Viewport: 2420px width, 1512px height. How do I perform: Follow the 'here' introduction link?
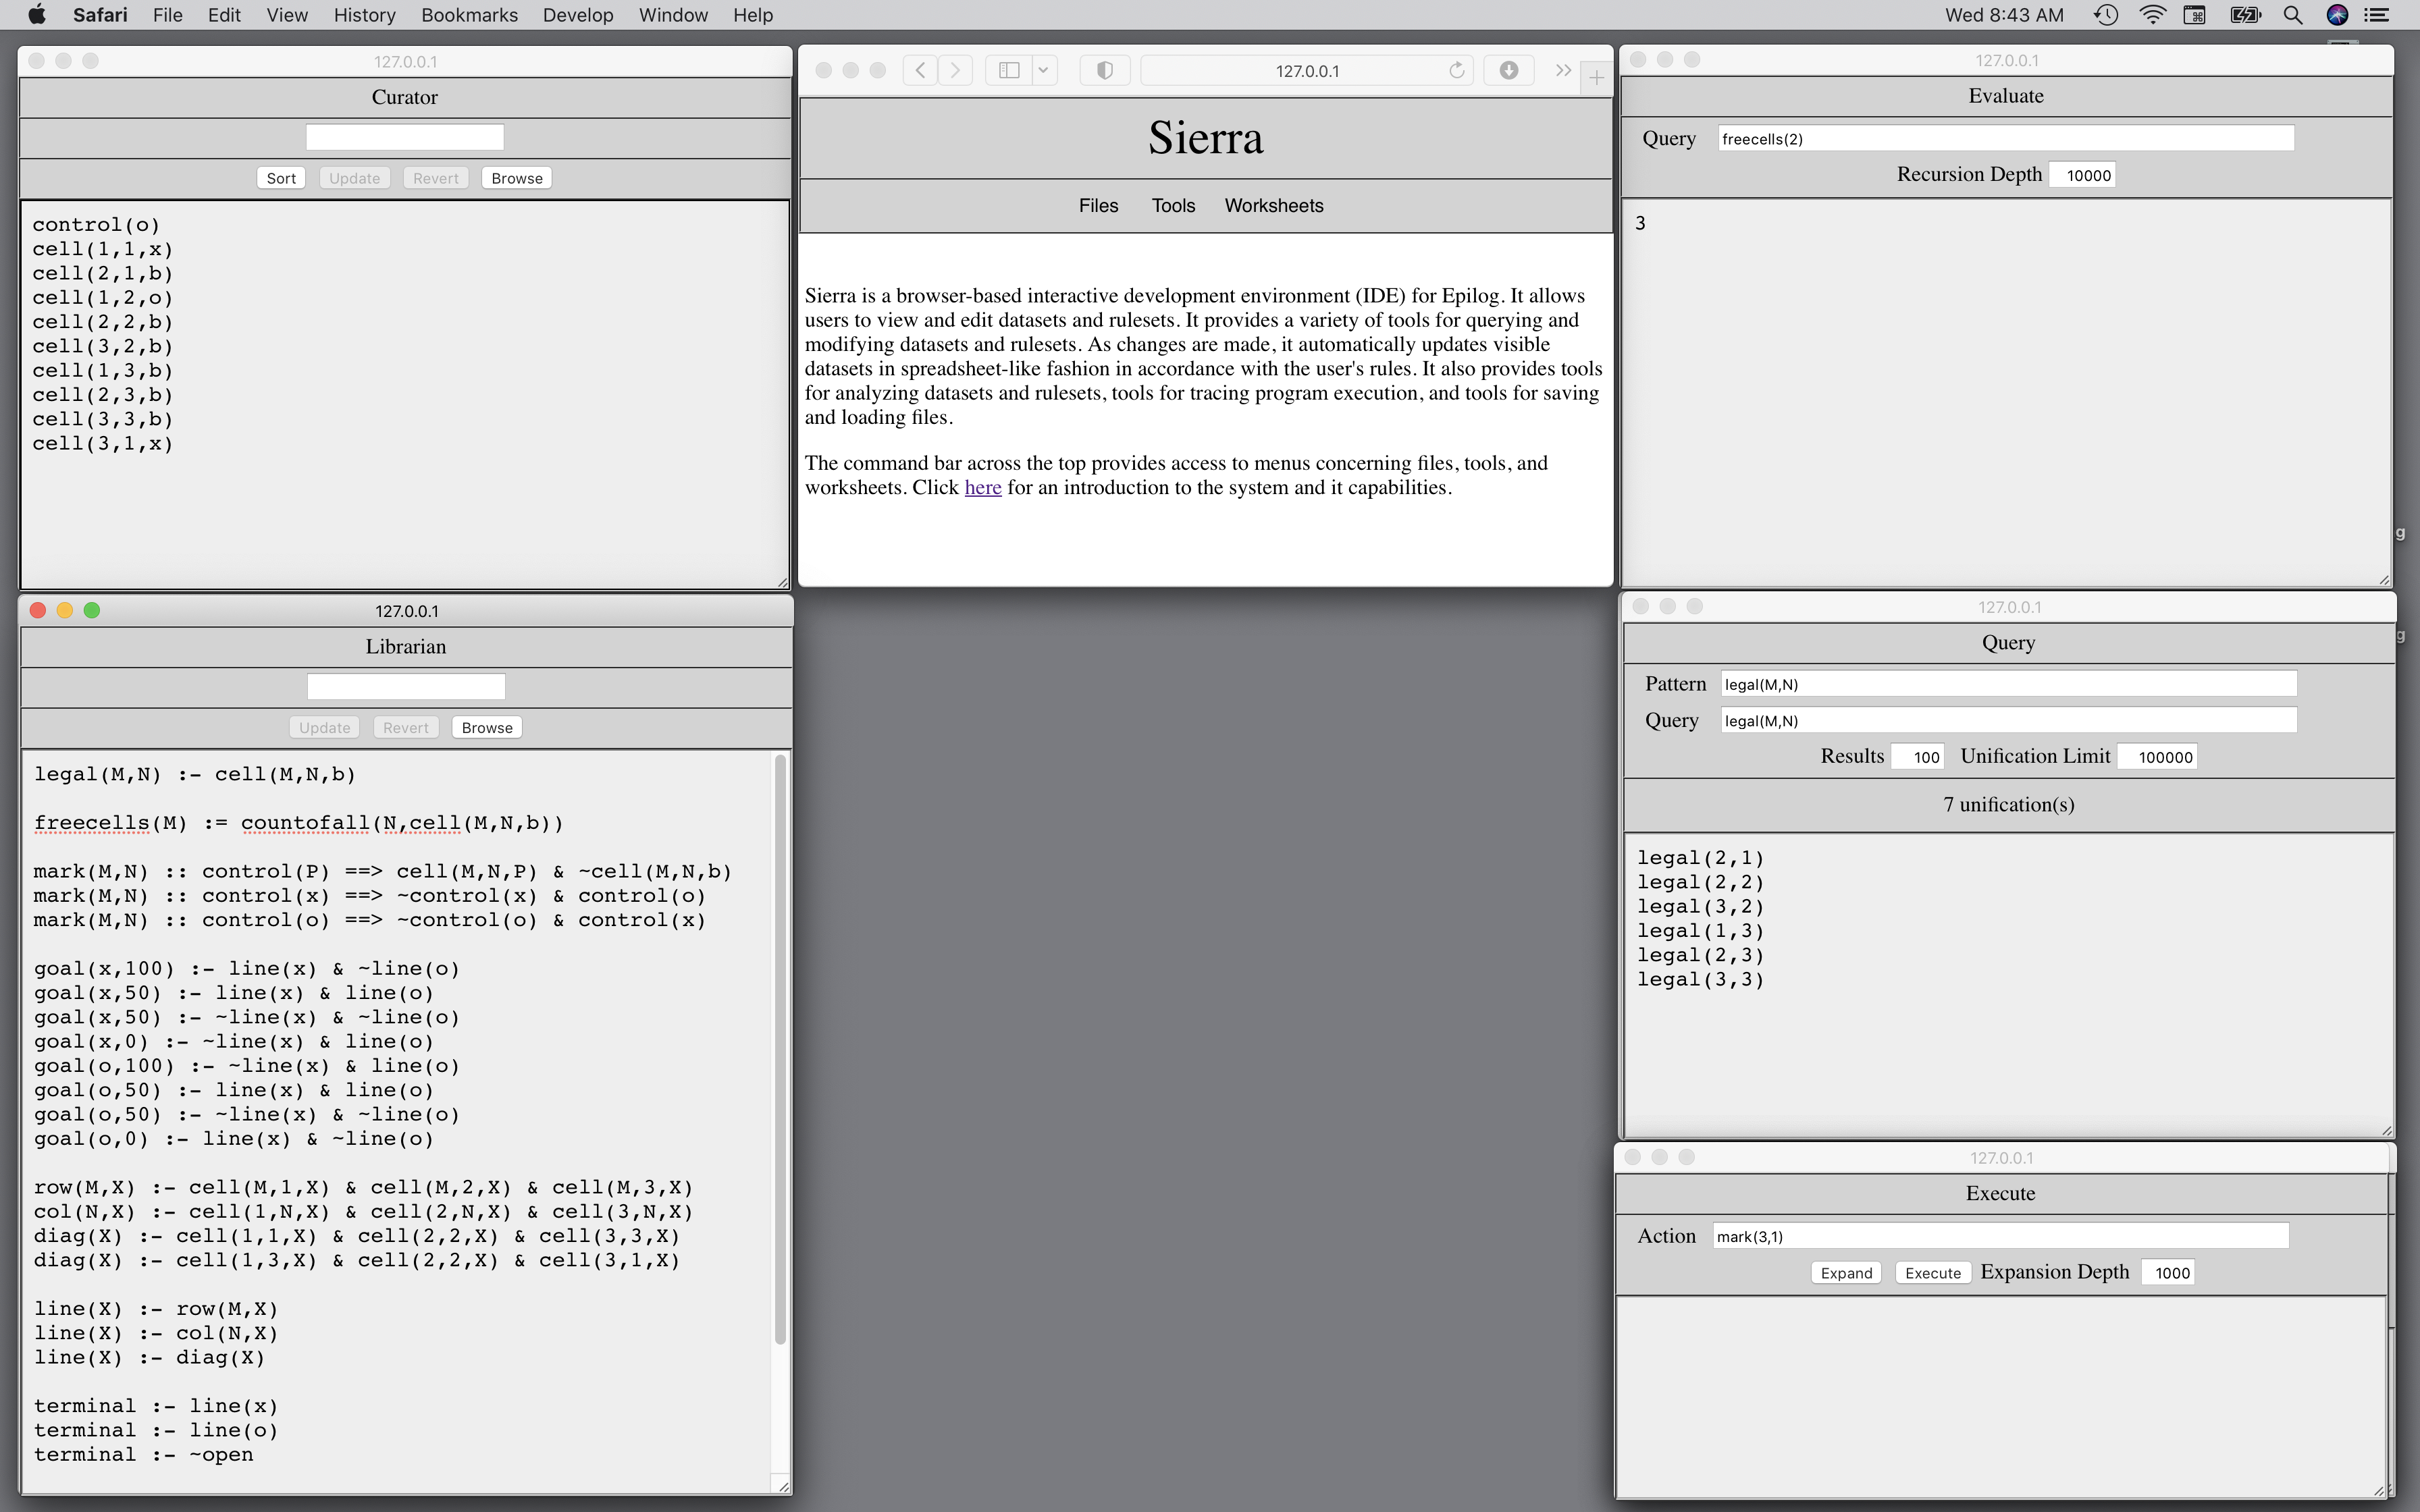982,488
